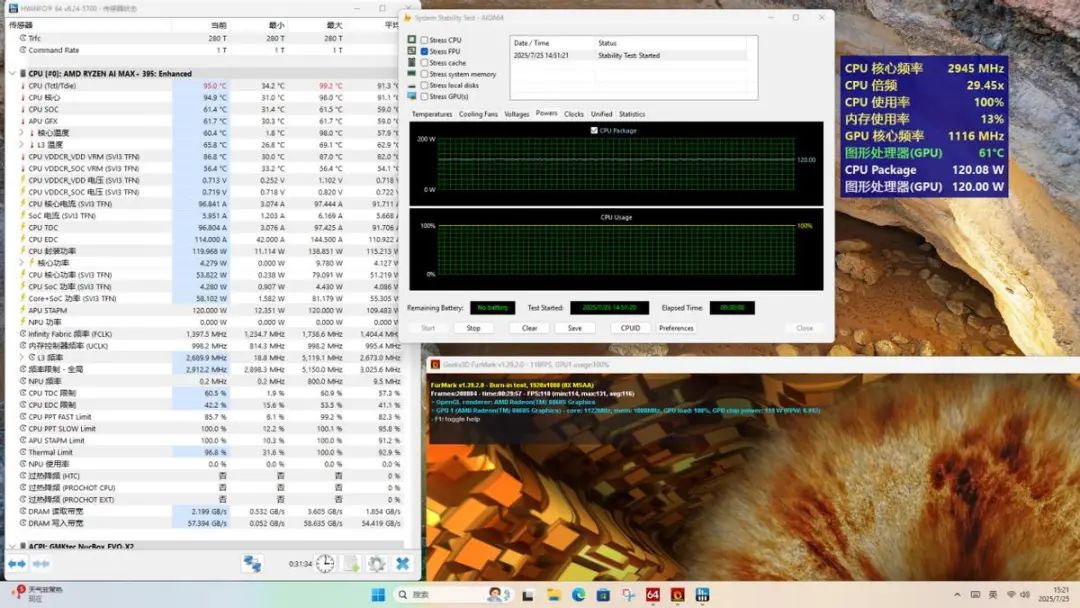Click the HWiNFO network remote connection icon
Screen dimensions: 1080x608
(251, 564)
